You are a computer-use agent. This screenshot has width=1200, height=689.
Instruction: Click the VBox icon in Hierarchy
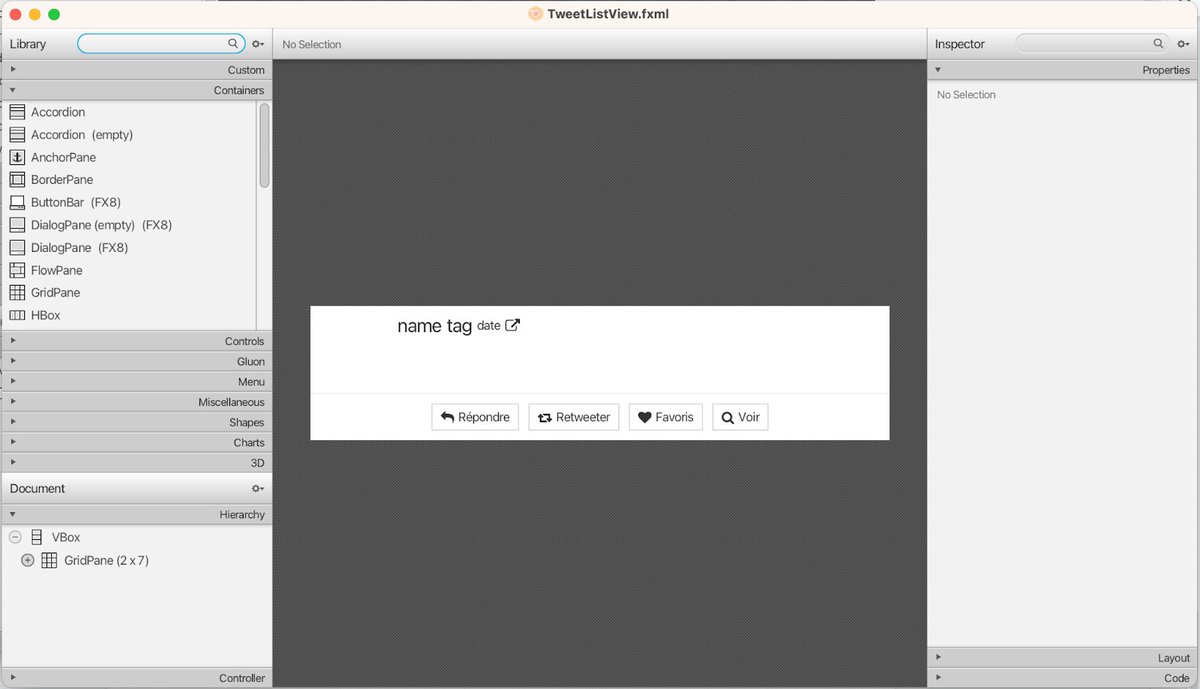pos(36,537)
